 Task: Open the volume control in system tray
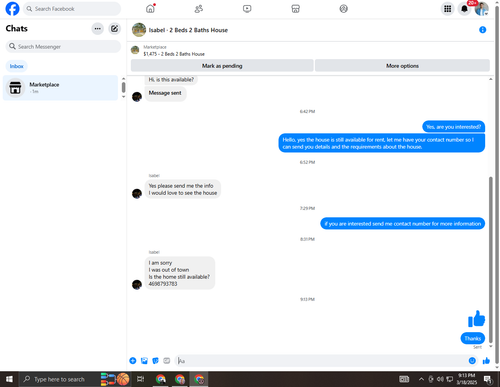[x=440, y=379]
